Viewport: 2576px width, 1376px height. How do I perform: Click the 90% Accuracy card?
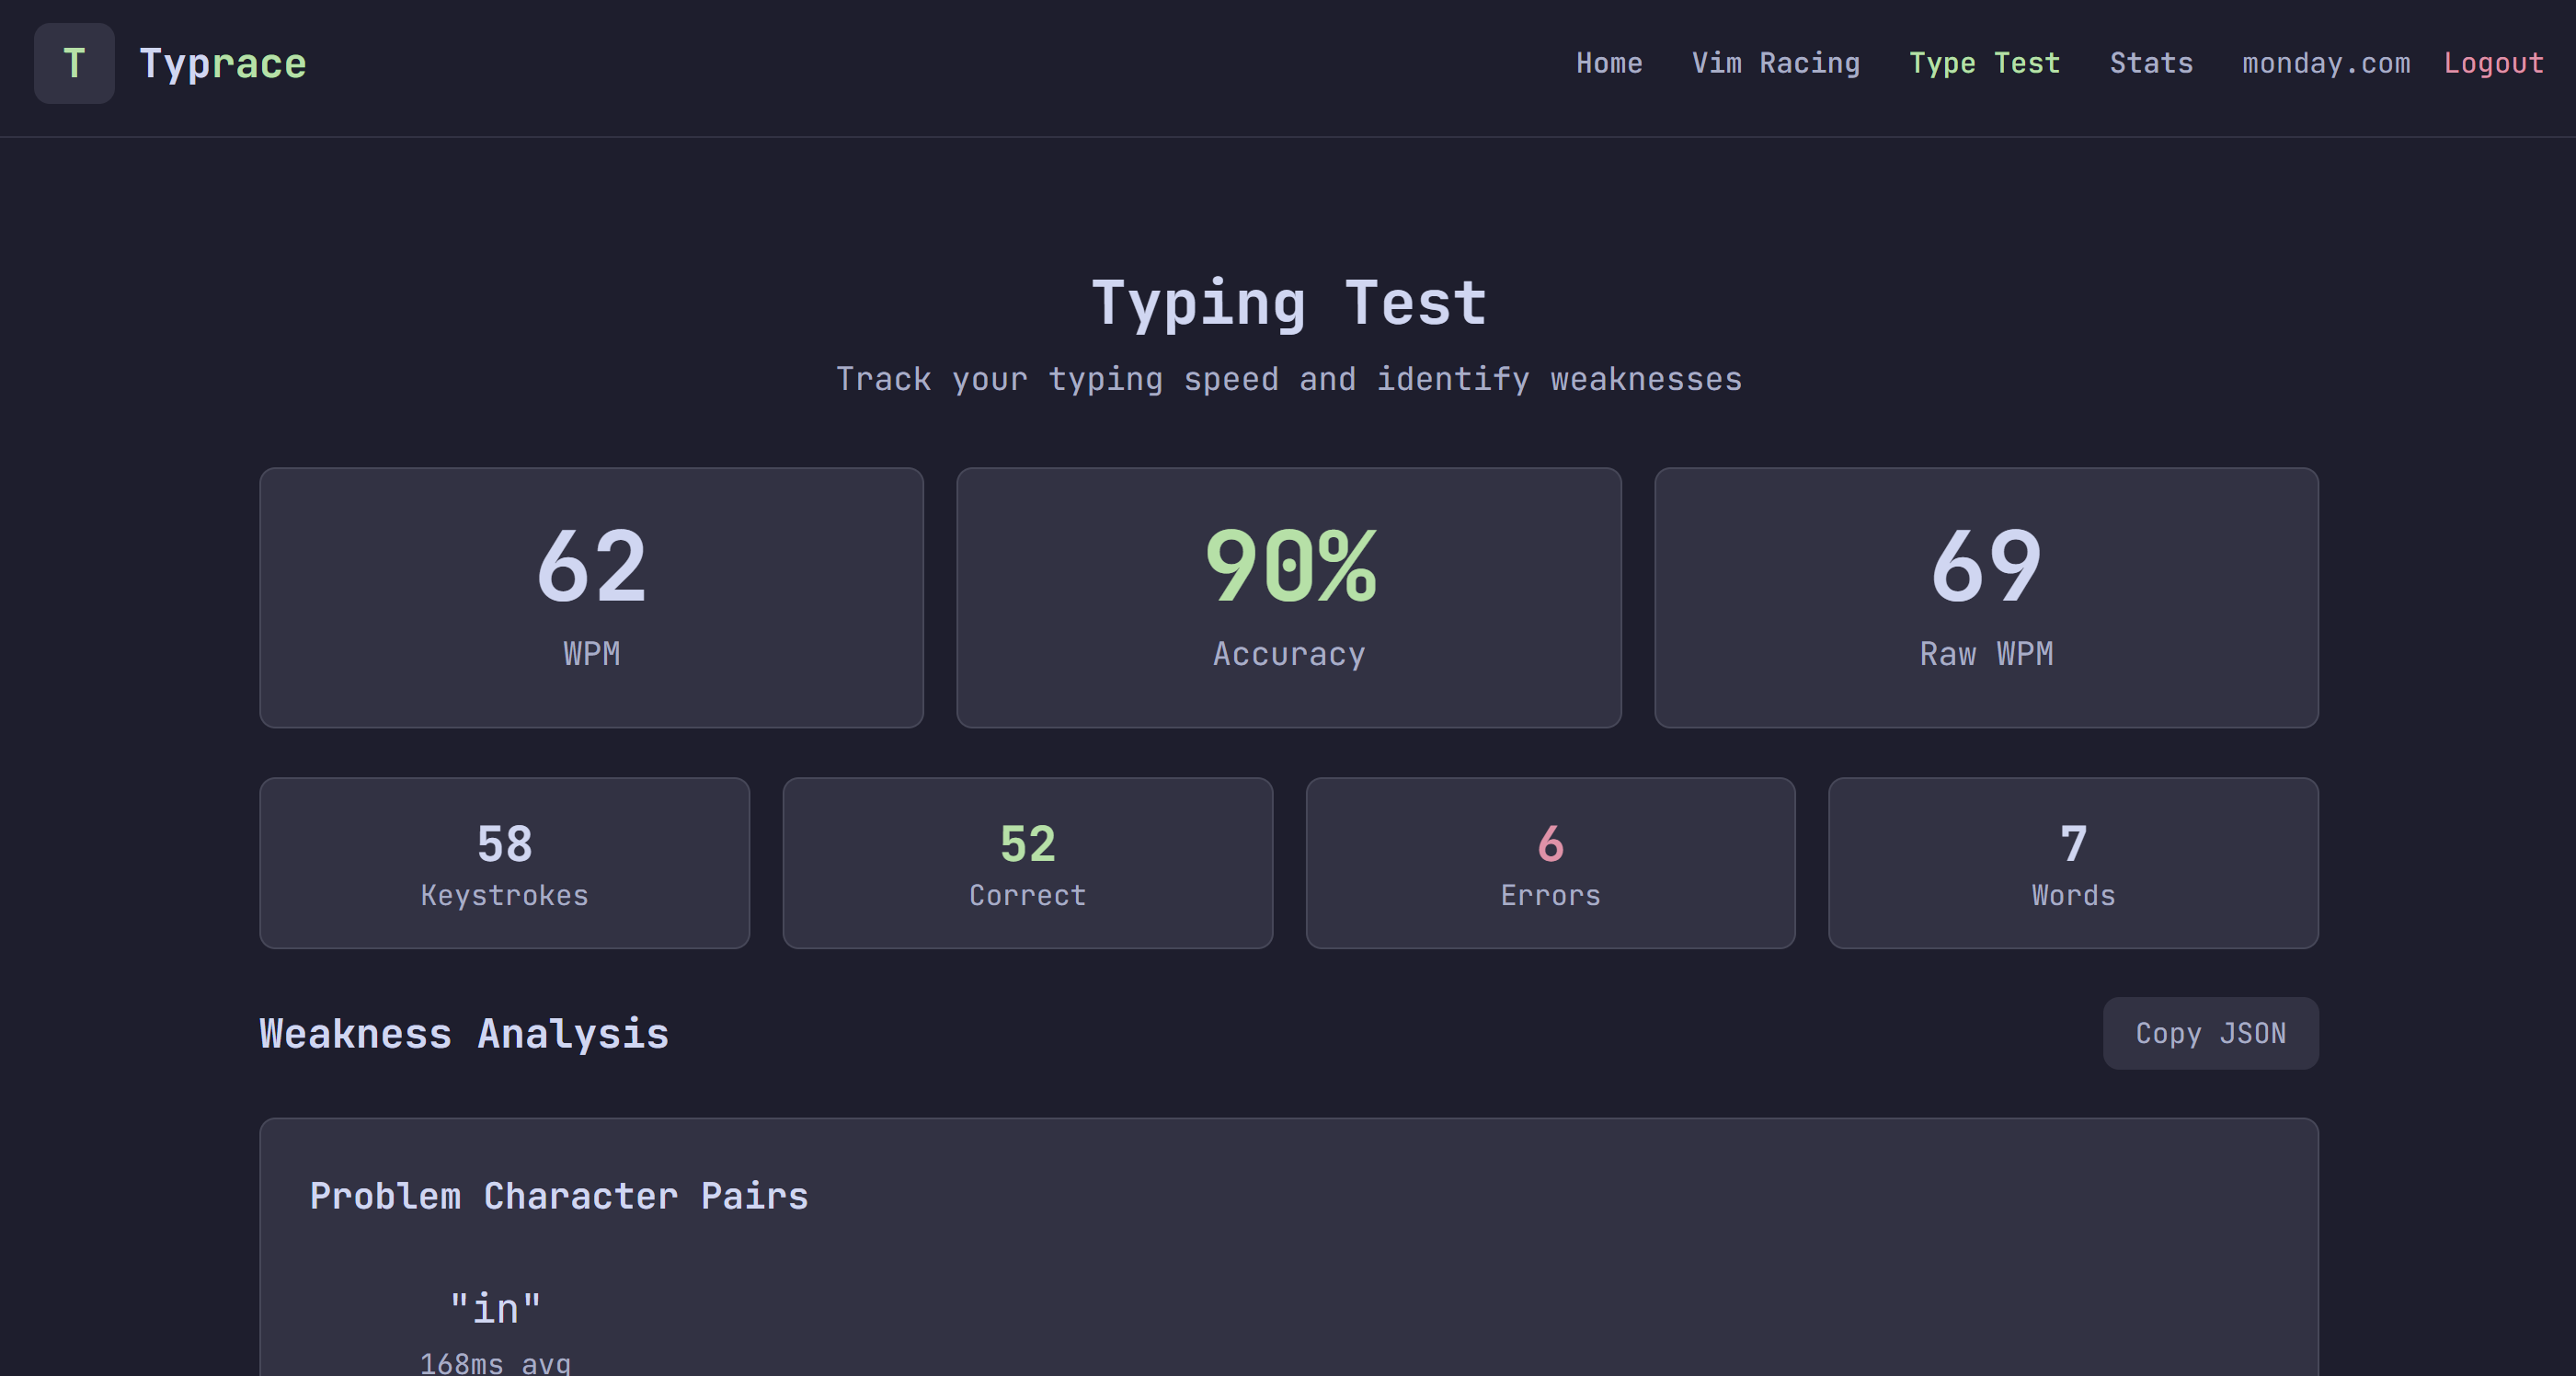click(1288, 597)
